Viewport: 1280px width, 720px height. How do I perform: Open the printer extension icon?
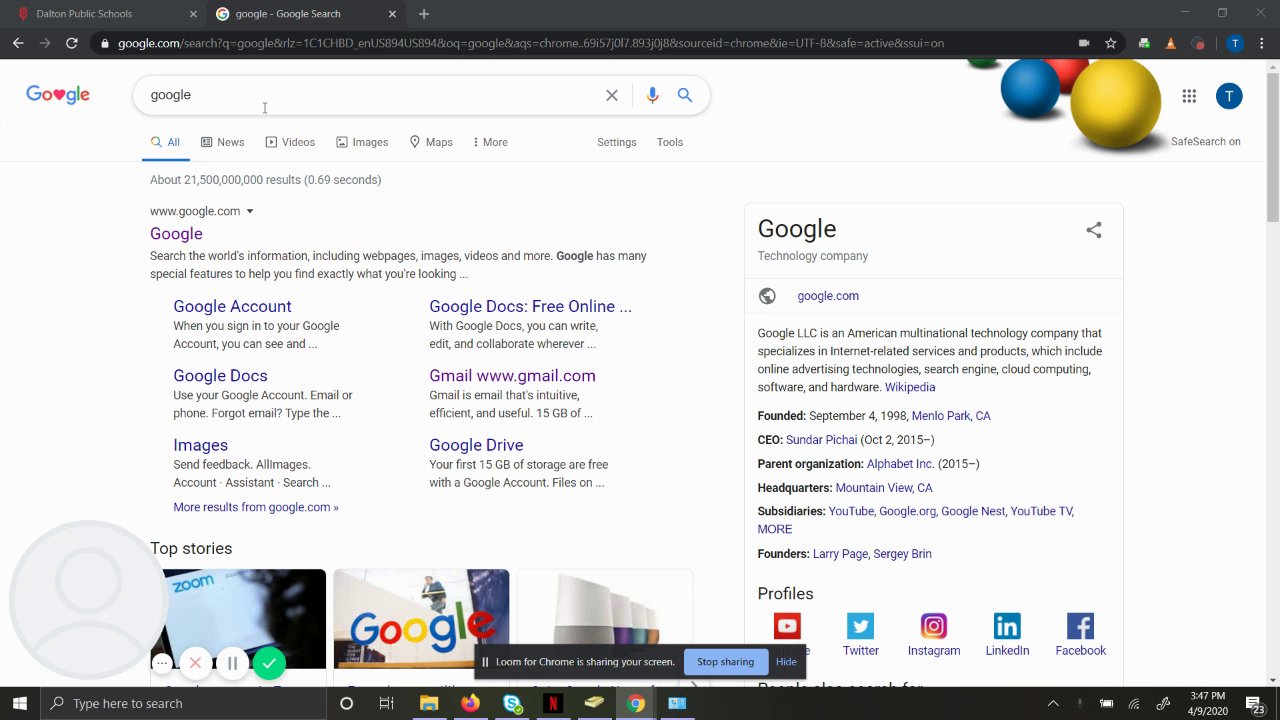1144,43
